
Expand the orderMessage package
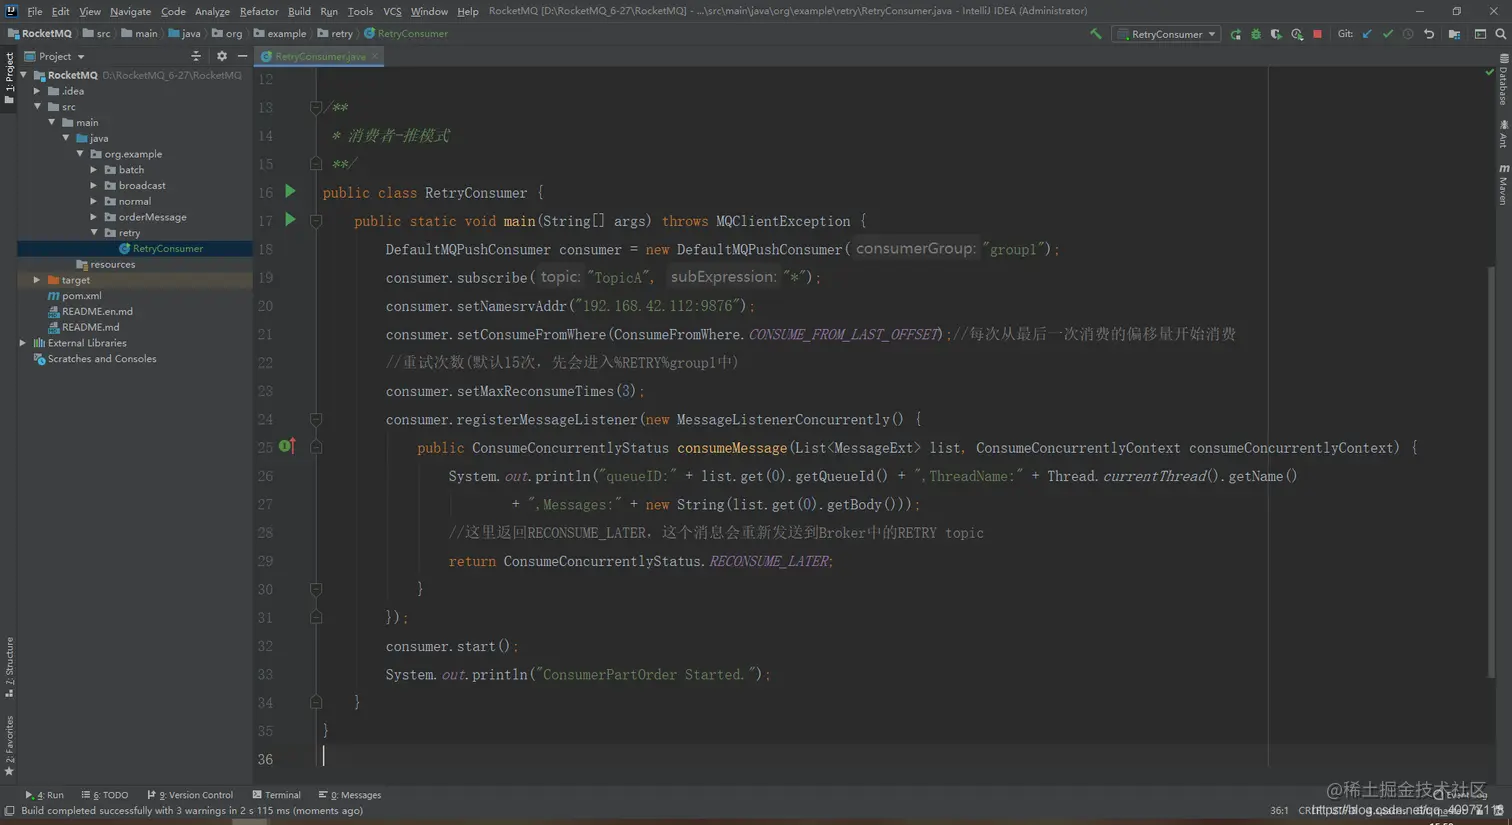[x=94, y=217]
